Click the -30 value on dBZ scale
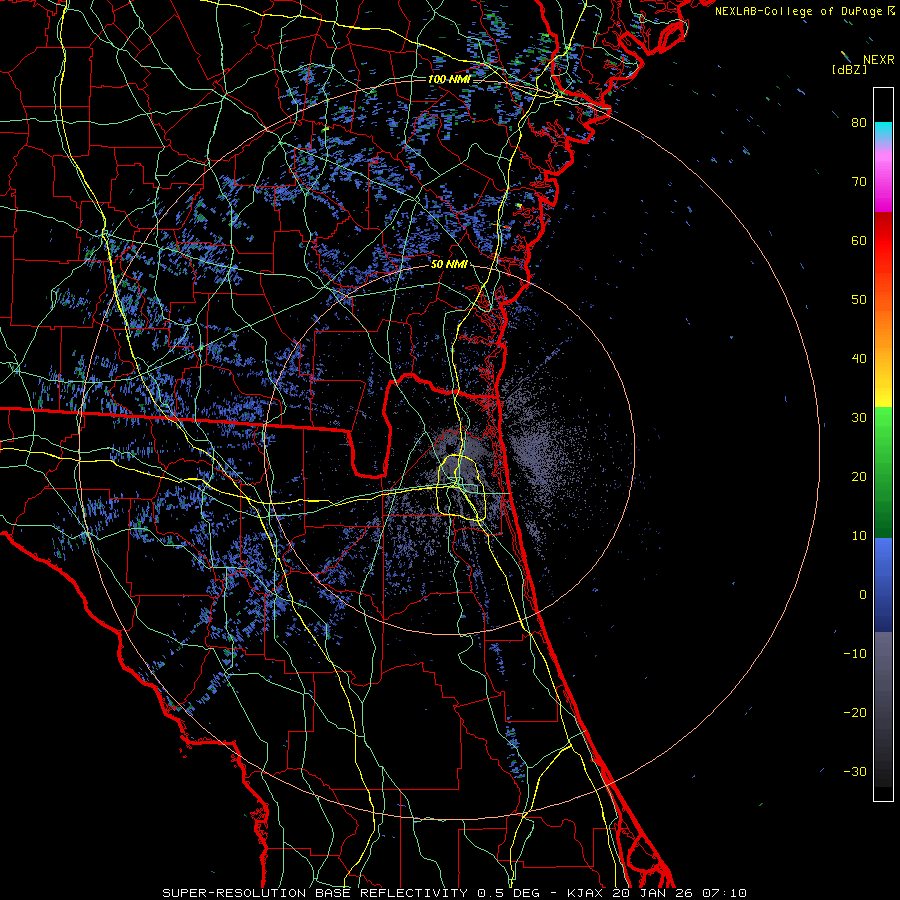Screen dimensions: 900x900 pos(855,771)
